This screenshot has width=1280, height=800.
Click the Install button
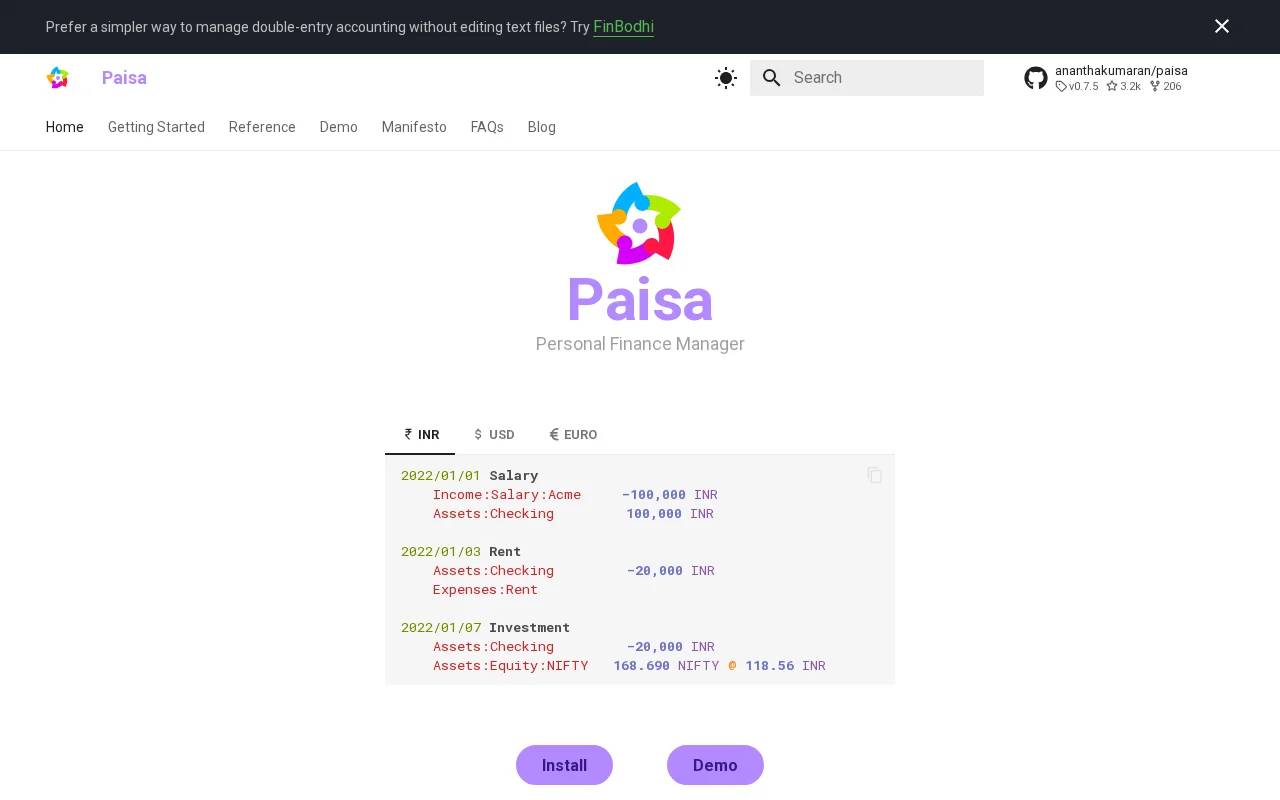point(564,765)
